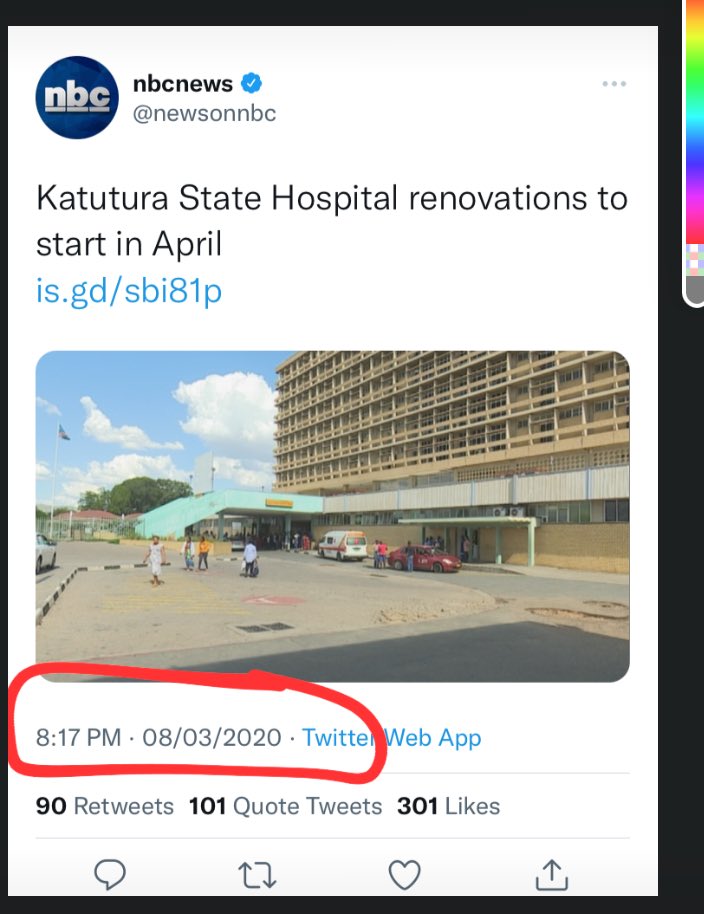Open the share upload icon

pos(551,875)
